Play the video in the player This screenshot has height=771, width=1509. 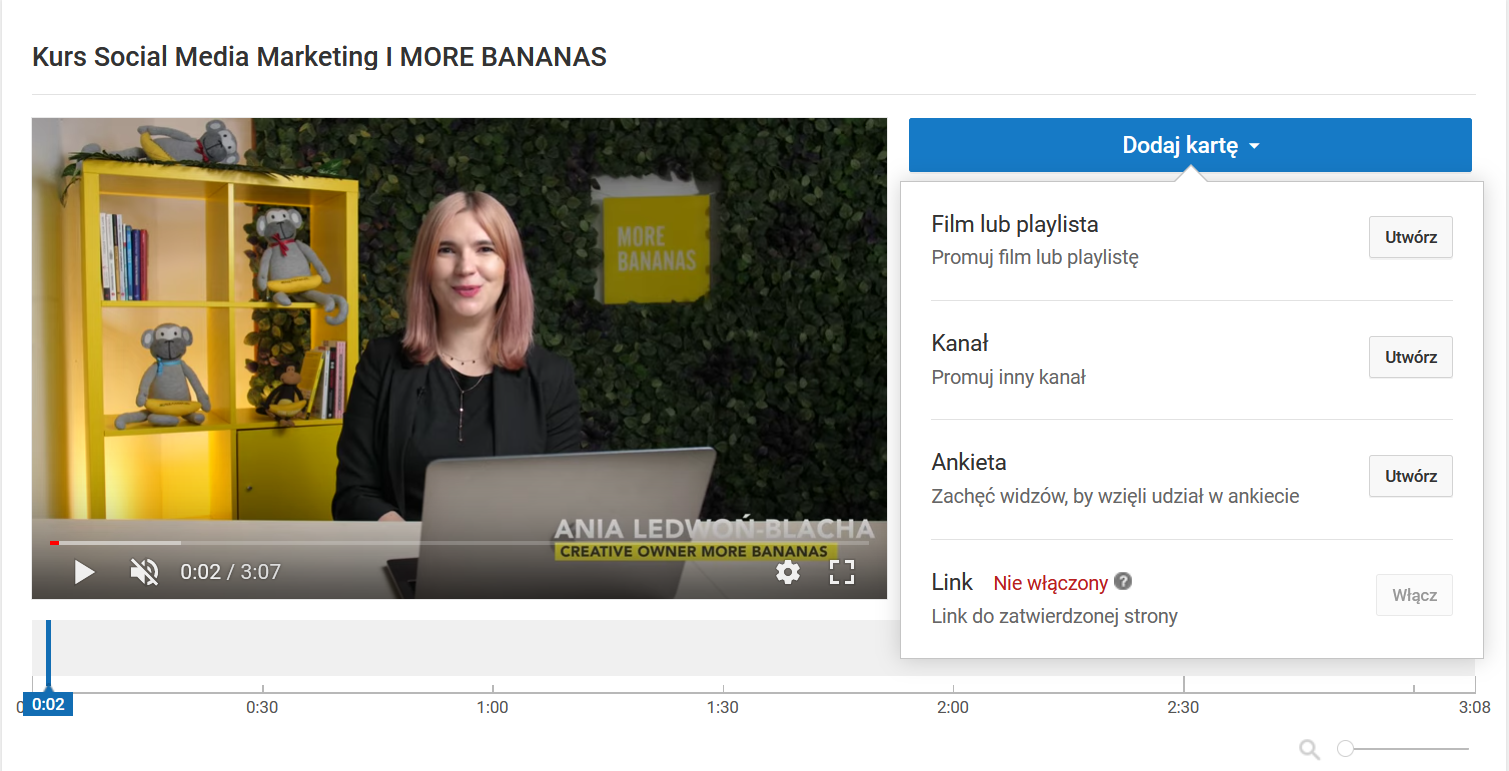click(85, 572)
